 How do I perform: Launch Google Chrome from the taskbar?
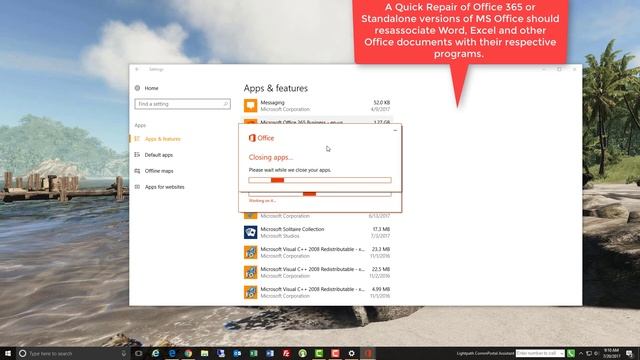click(x=188, y=353)
